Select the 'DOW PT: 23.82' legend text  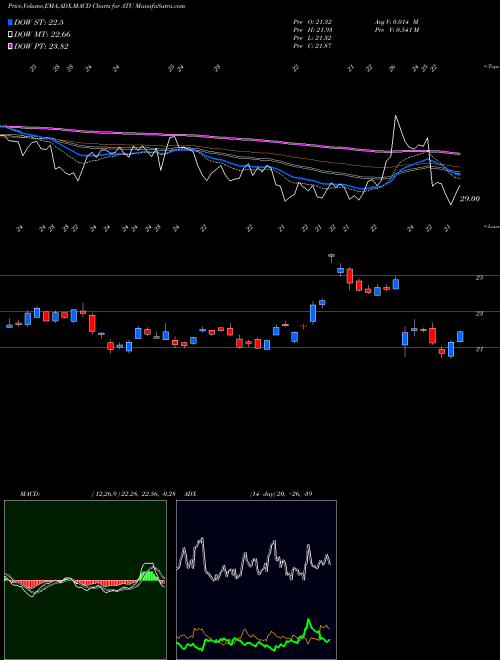tap(41, 46)
